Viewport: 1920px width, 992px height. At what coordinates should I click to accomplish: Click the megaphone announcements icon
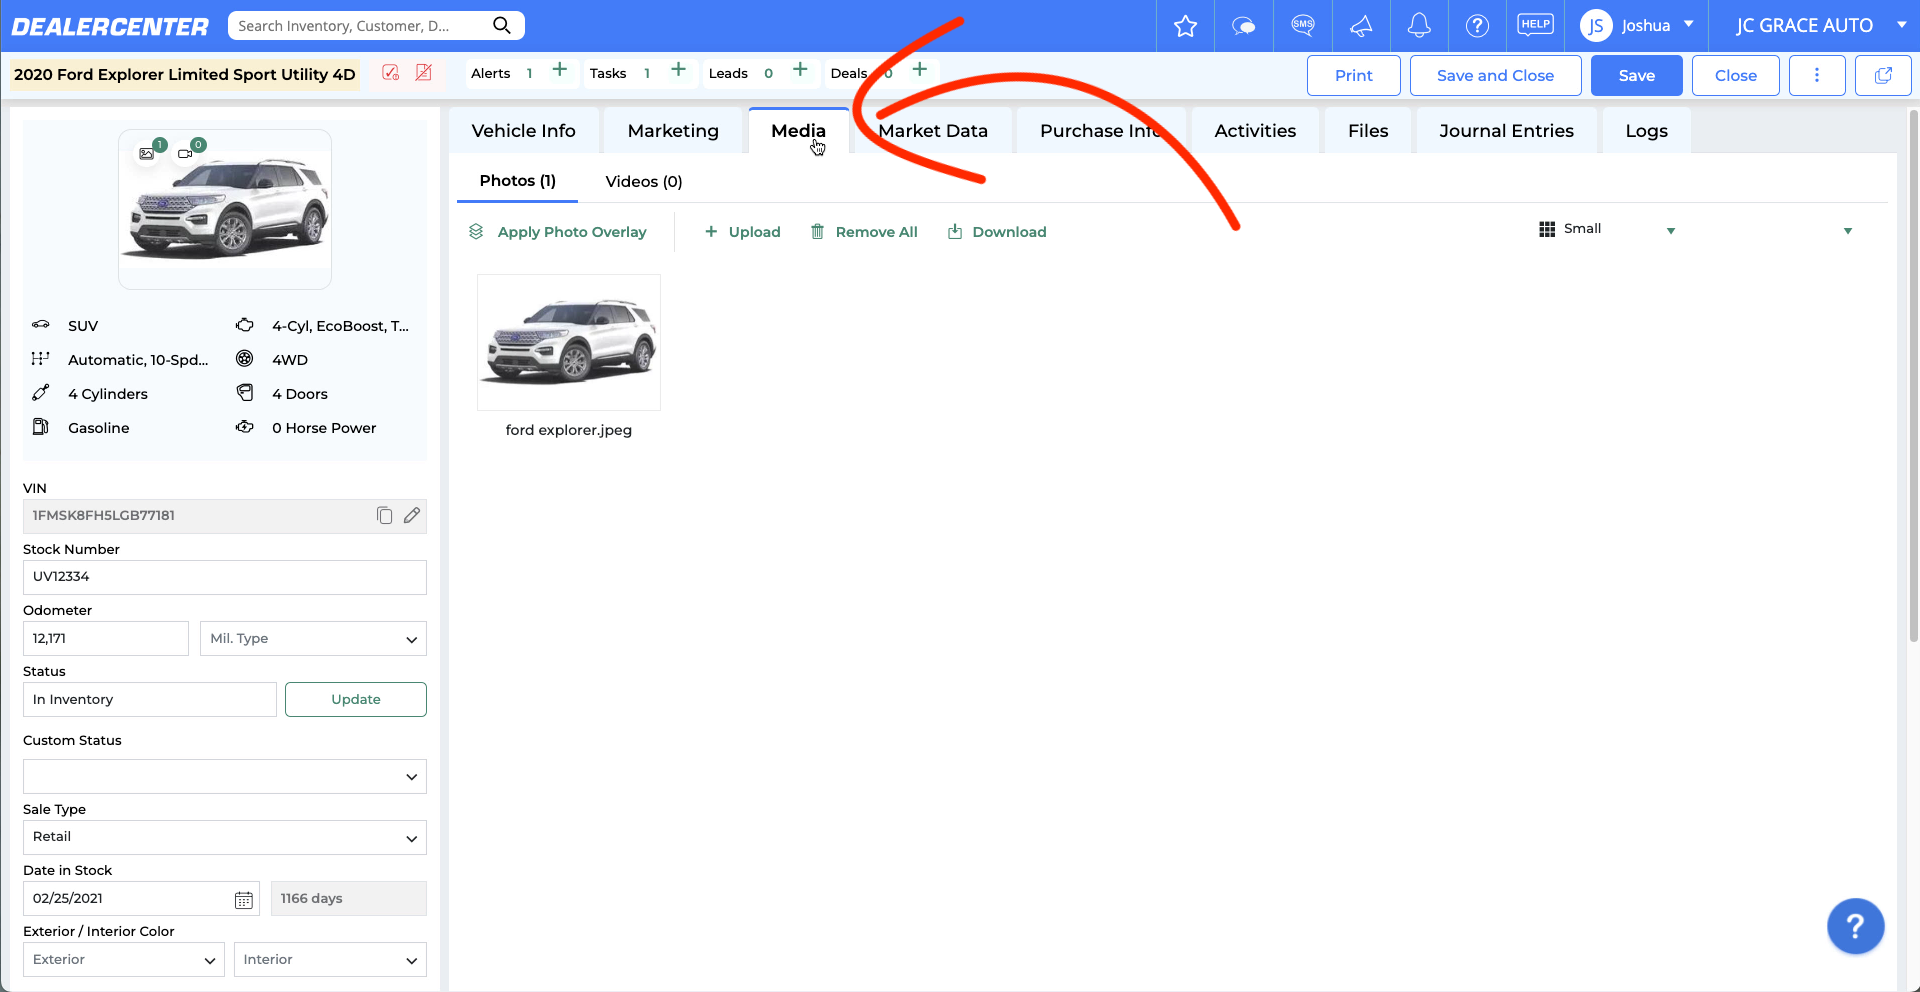click(1361, 26)
